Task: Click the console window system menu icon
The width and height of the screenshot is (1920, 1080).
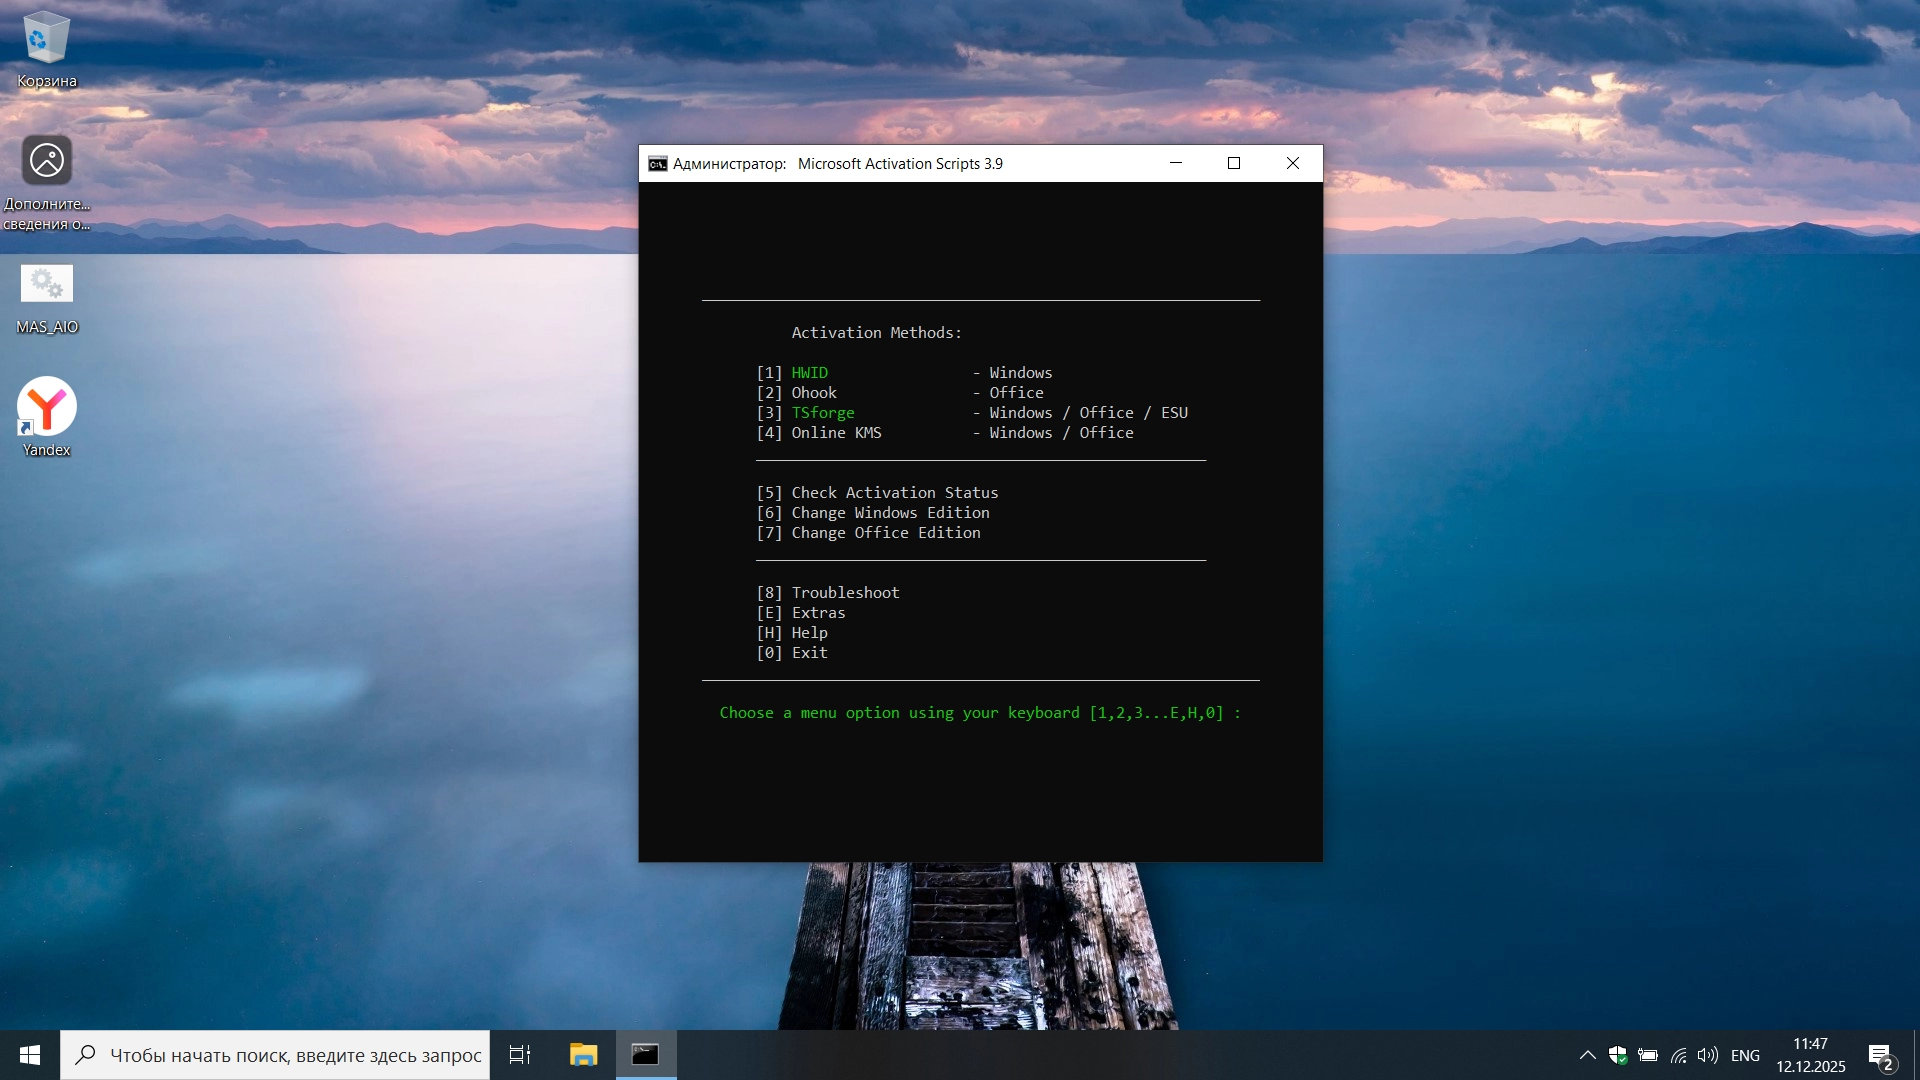Action: (x=657, y=164)
